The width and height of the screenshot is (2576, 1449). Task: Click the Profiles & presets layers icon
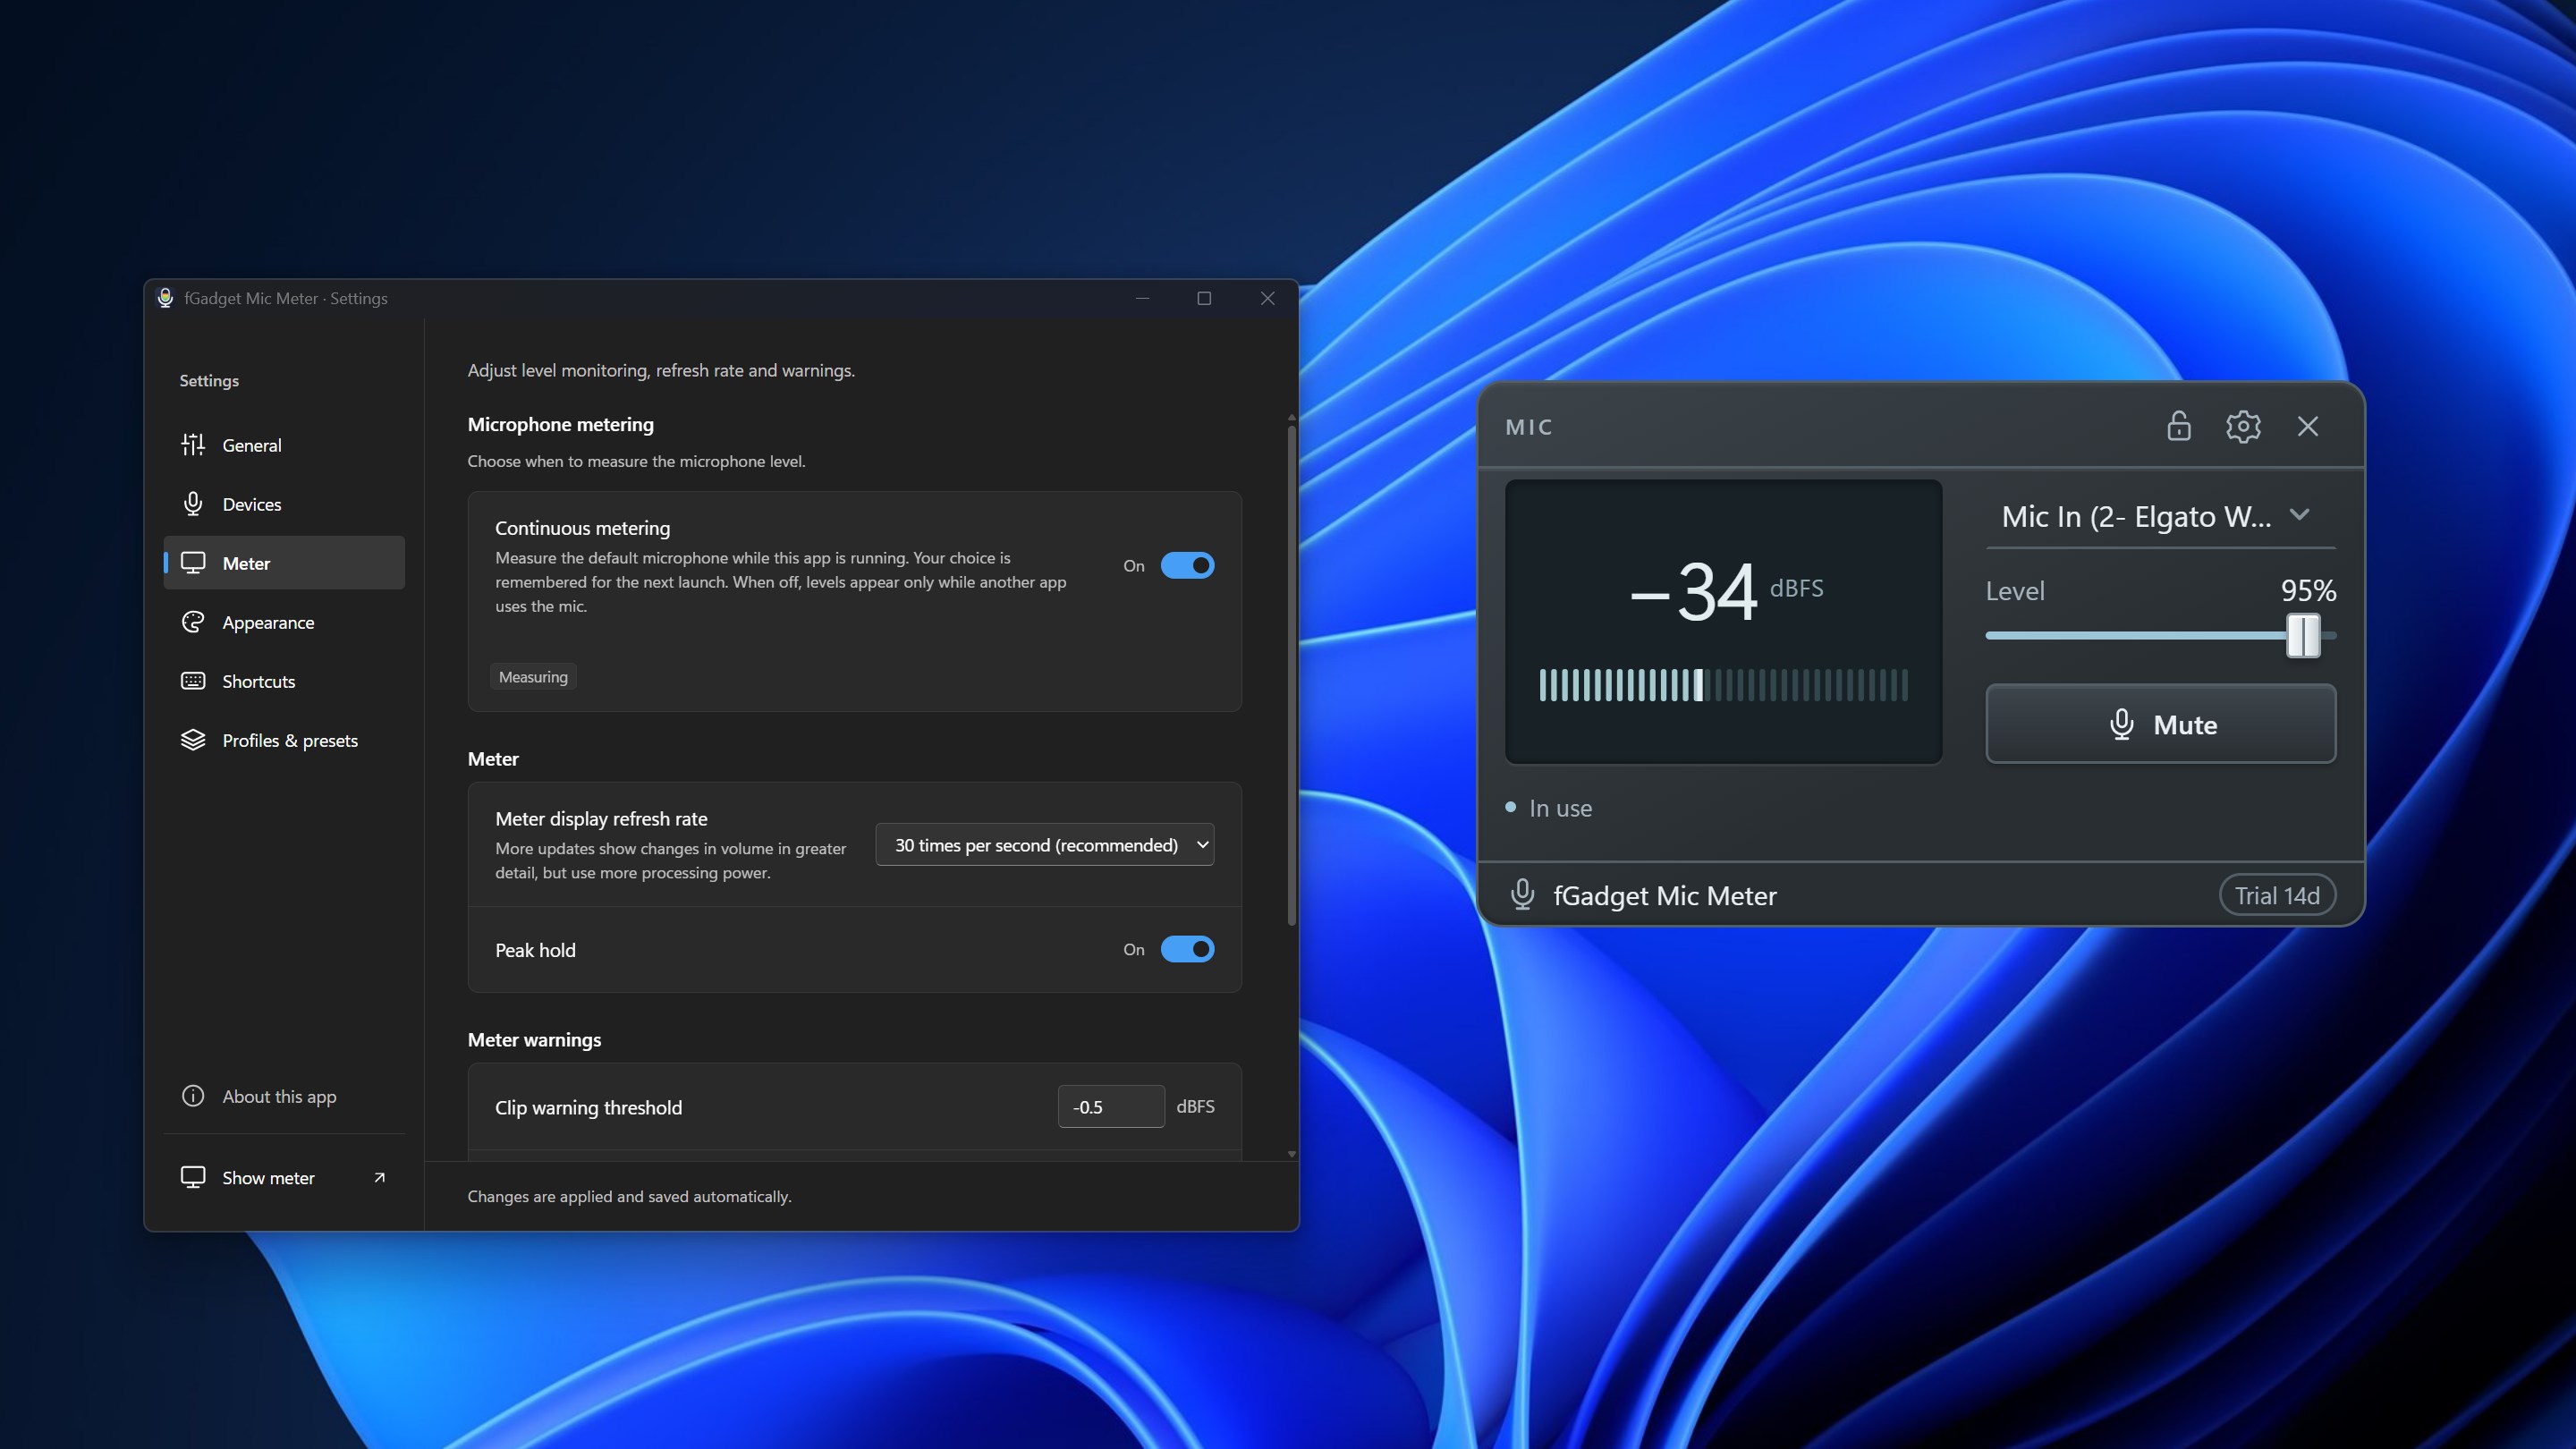193,740
